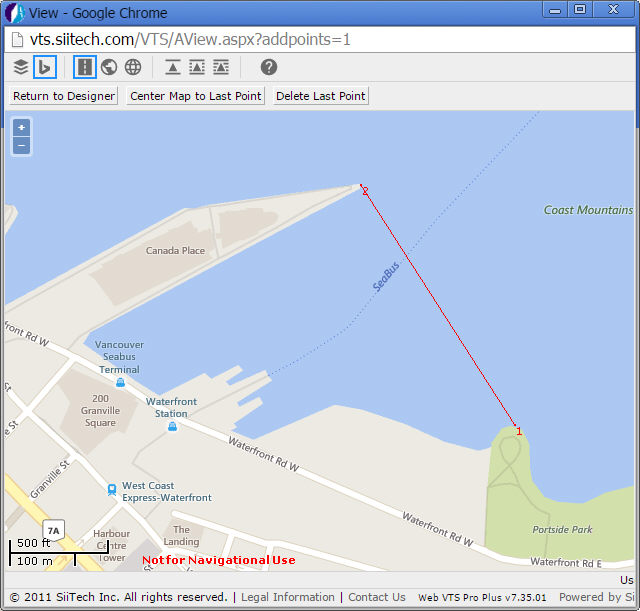The image size is (640, 611).
Task: Click Return to Designer button
Action: 64,96
